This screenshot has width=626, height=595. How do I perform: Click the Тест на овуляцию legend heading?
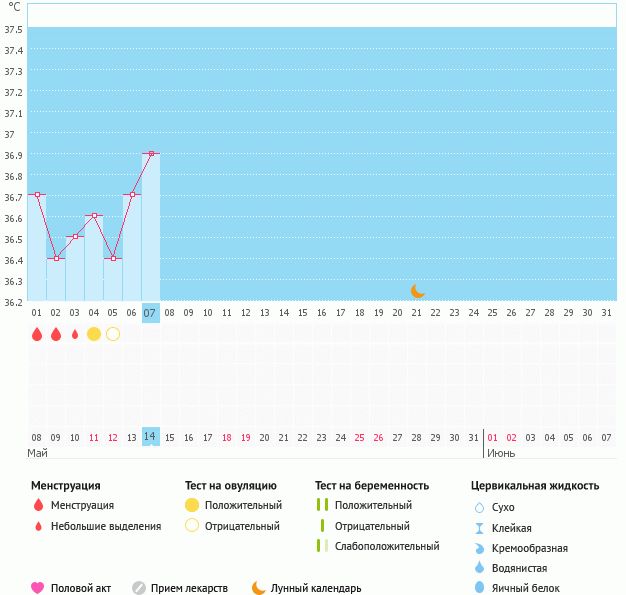pos(231,486)
